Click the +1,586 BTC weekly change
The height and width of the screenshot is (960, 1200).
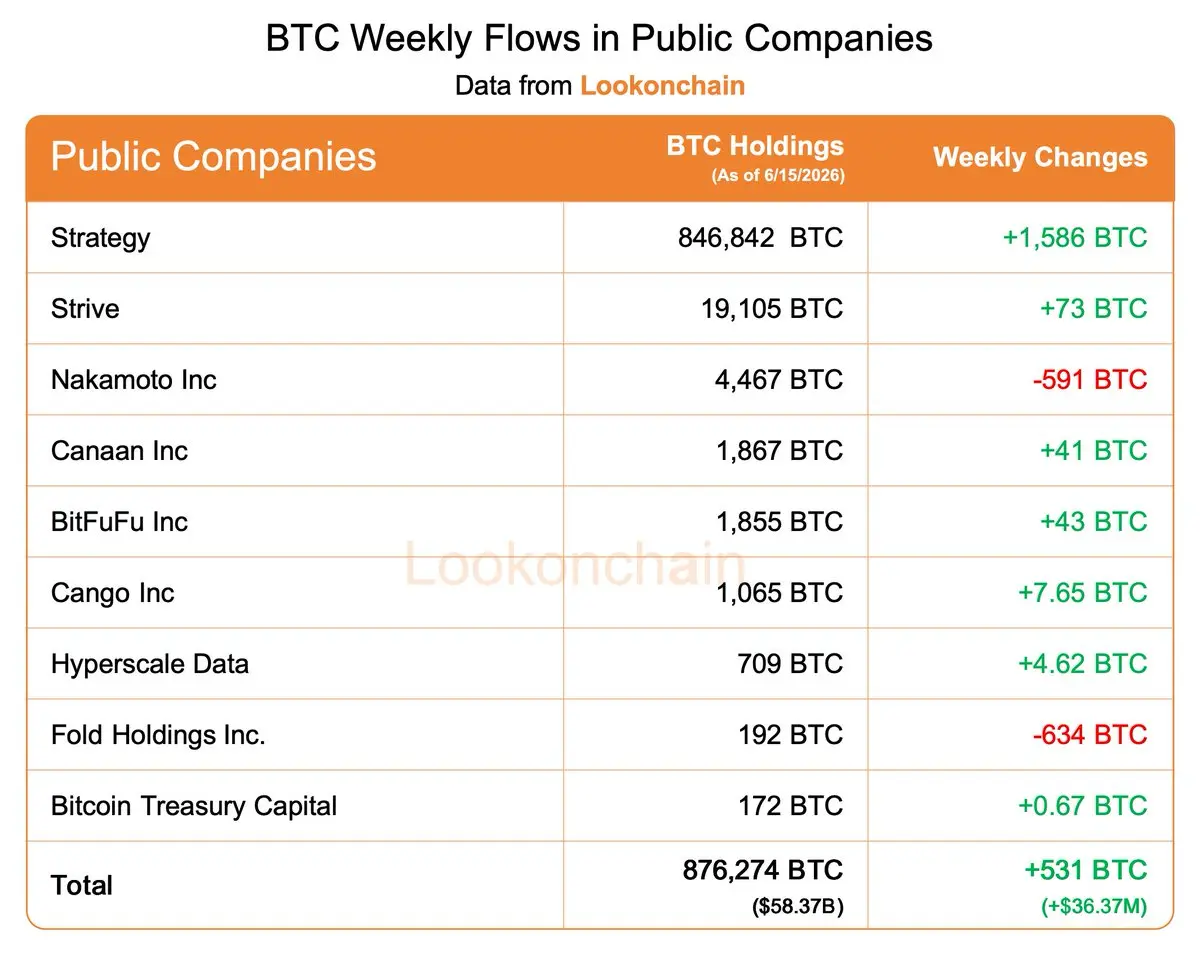point(1075,237)
